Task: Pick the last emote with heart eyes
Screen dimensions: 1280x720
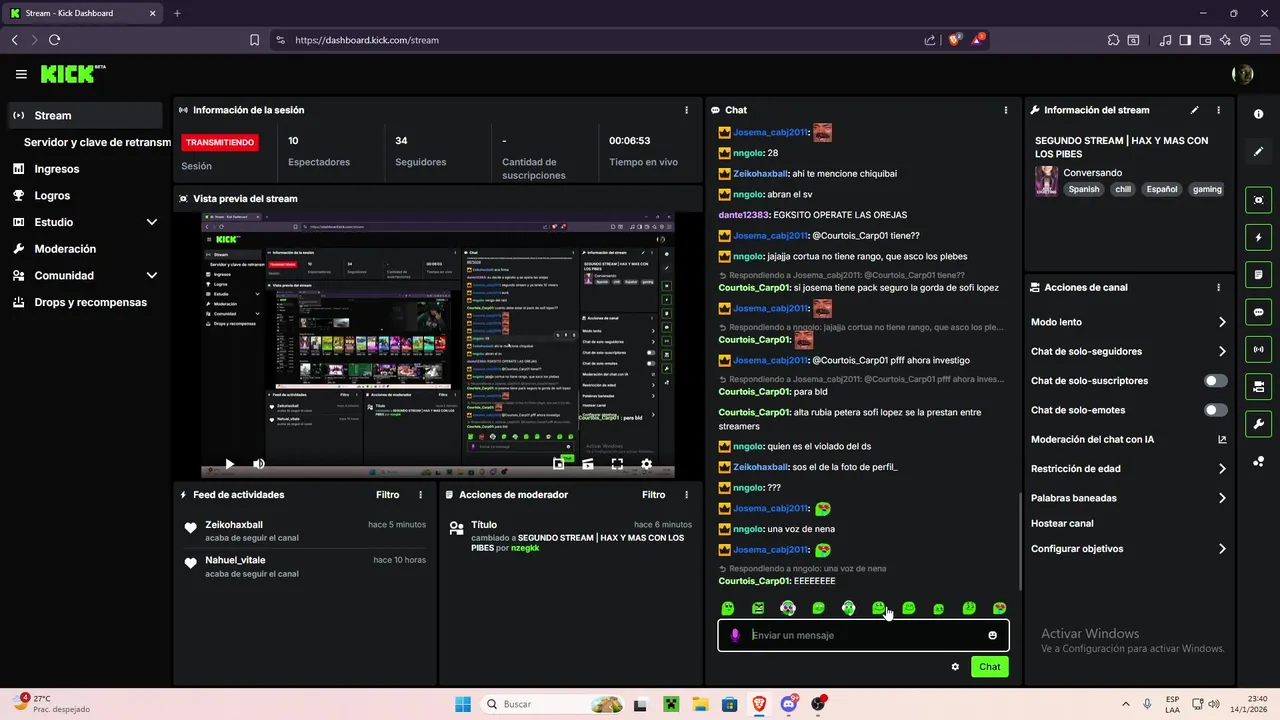Action: (999, 608)
